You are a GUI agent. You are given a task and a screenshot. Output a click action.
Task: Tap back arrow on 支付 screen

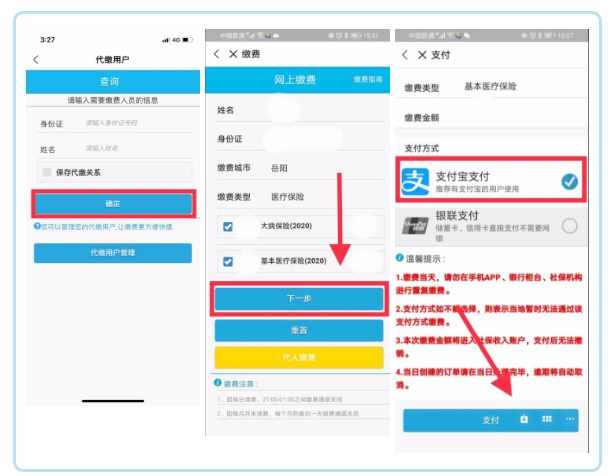tap(405, 54)
